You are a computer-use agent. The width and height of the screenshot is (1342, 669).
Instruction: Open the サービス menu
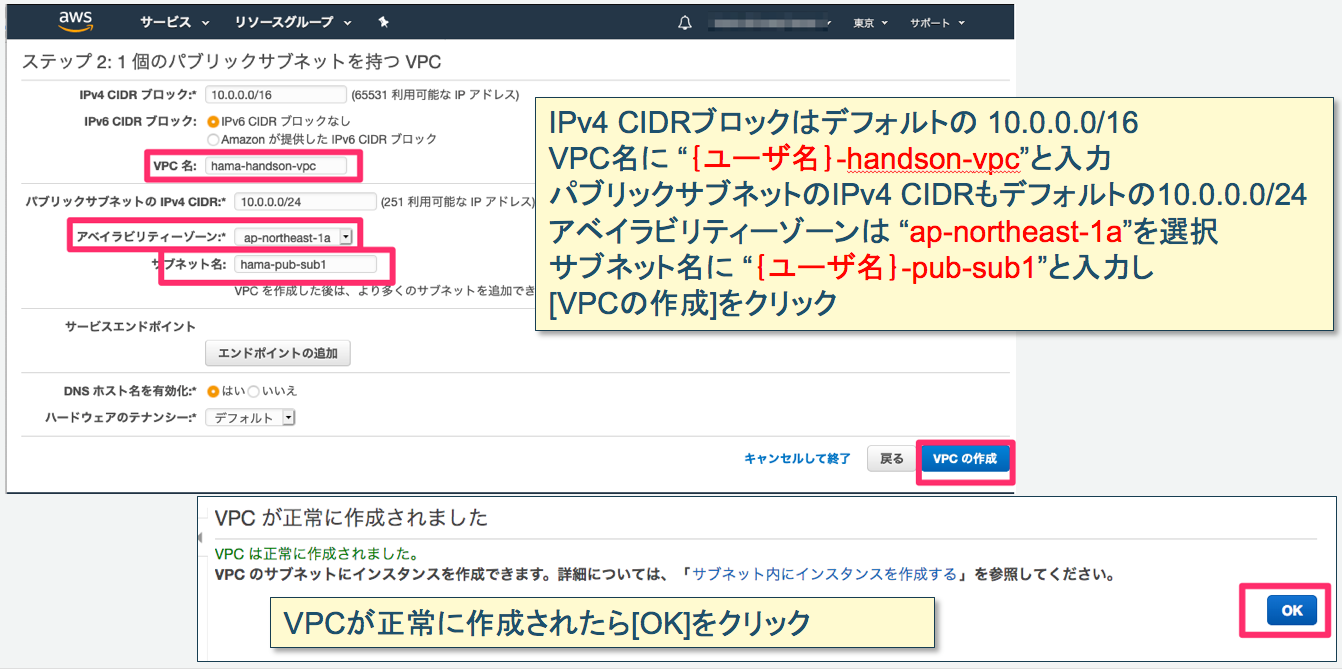(175, 22)
